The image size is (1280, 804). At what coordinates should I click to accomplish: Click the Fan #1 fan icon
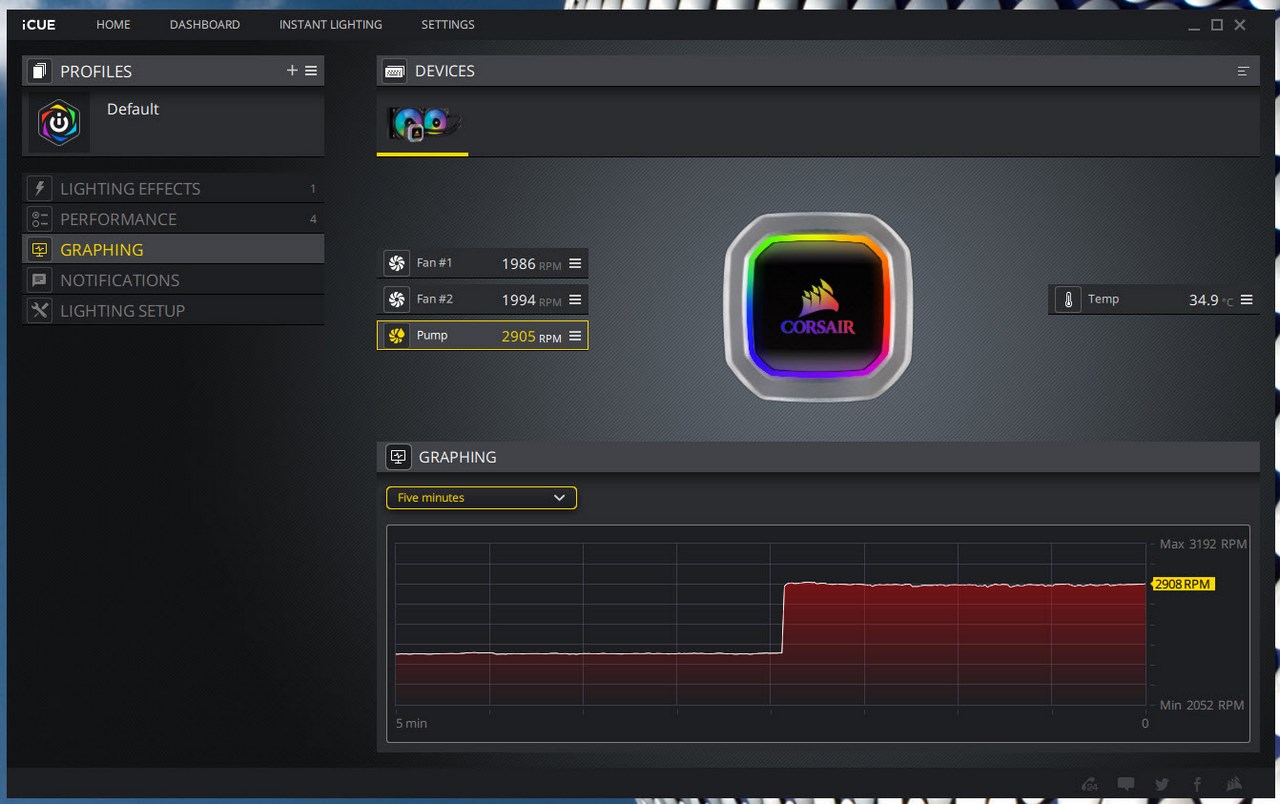click(x=396, y=264)
